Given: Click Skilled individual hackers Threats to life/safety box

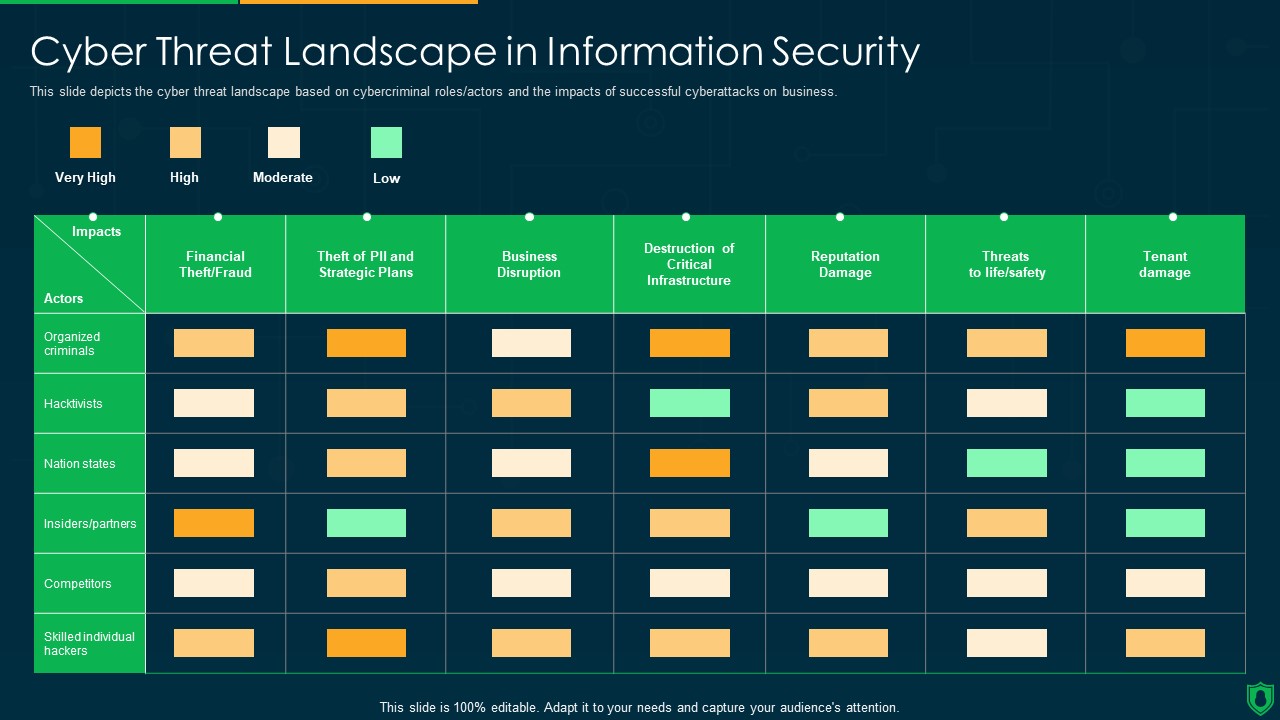Looking at the screenshot, I should (x=1007, y=643).
